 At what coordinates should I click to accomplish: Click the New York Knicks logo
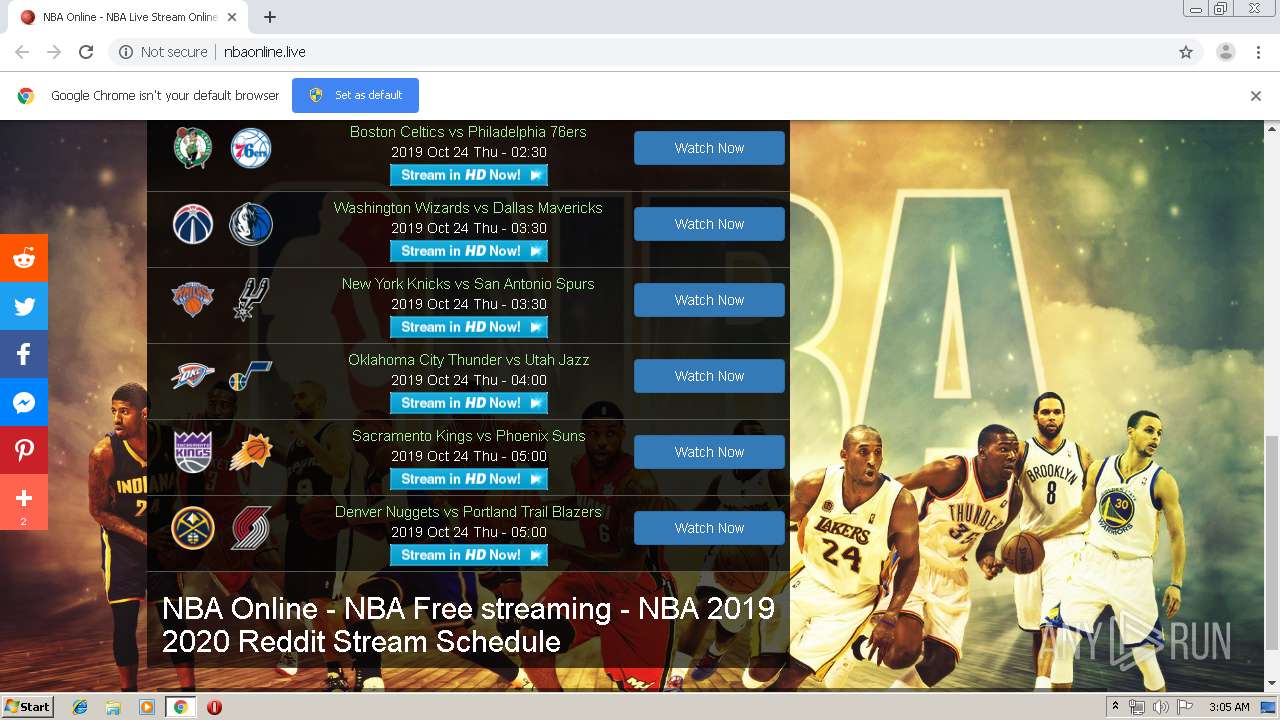tap(192, 300)
